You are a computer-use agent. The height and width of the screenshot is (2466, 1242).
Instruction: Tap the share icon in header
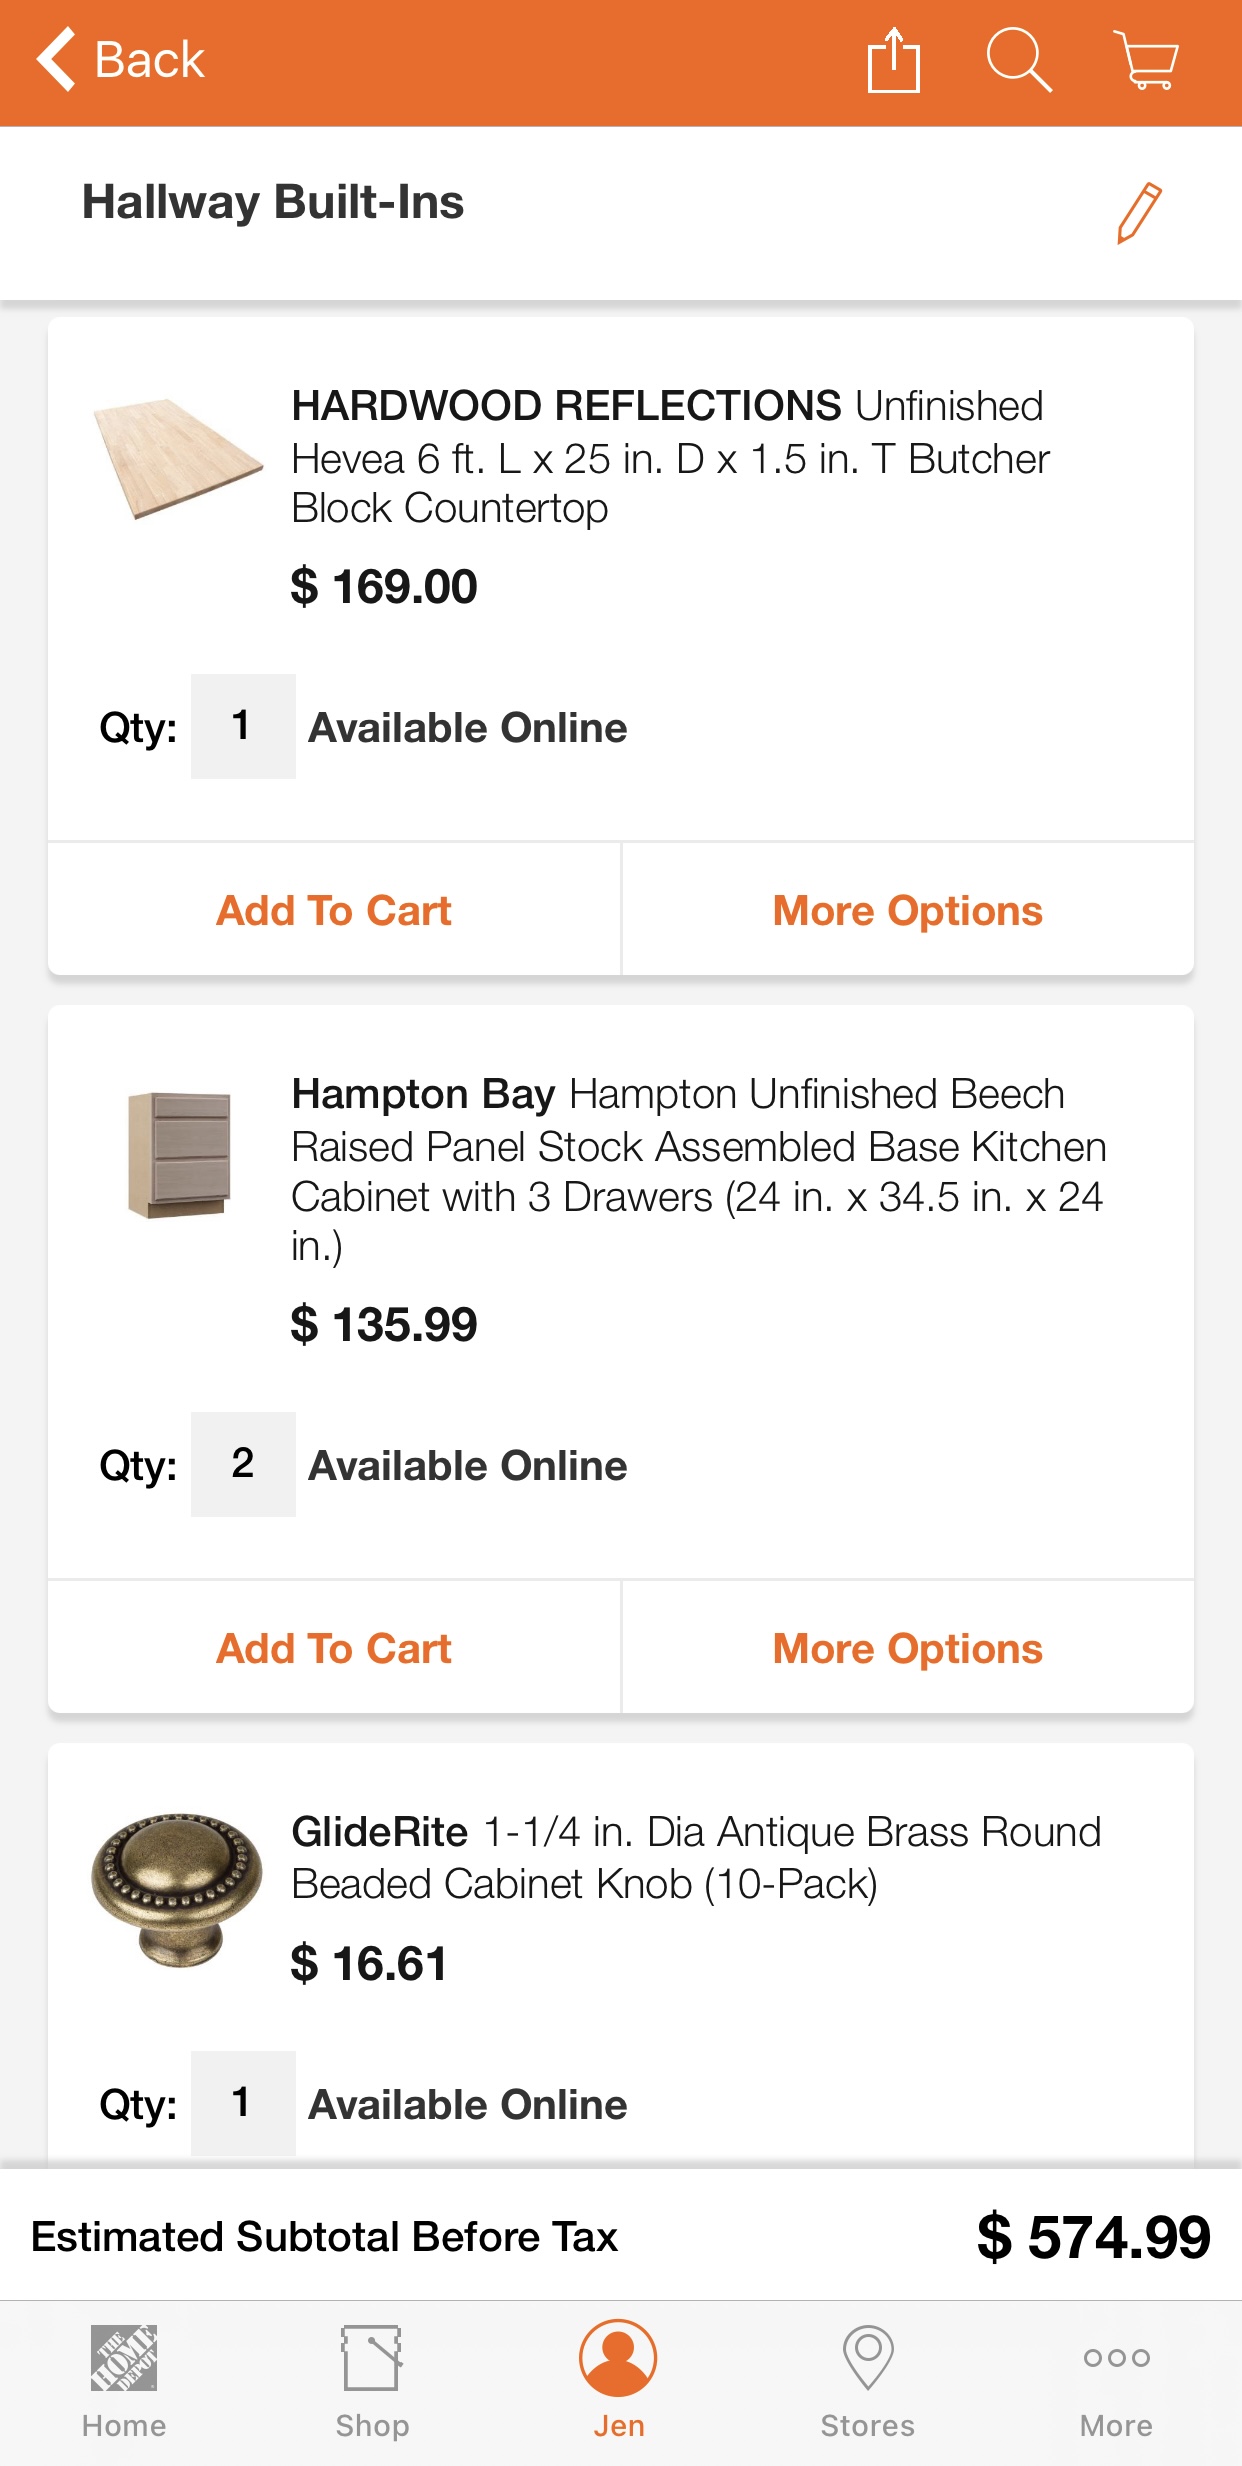click(x=893, y=61)
